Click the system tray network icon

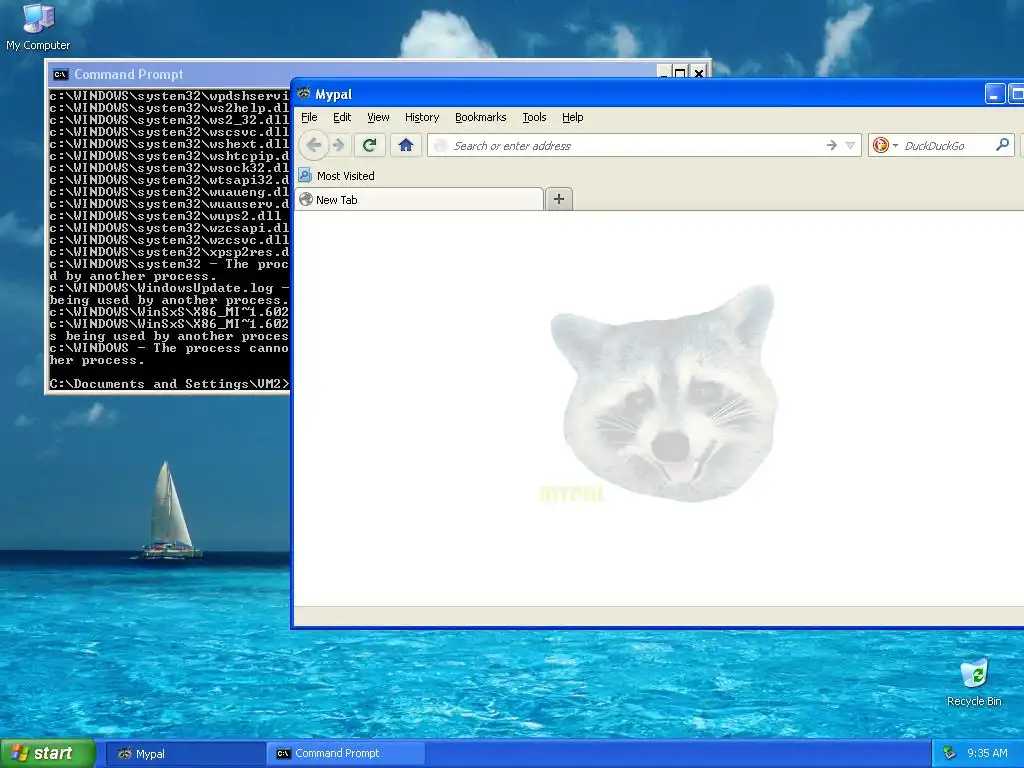coord(949,754)
